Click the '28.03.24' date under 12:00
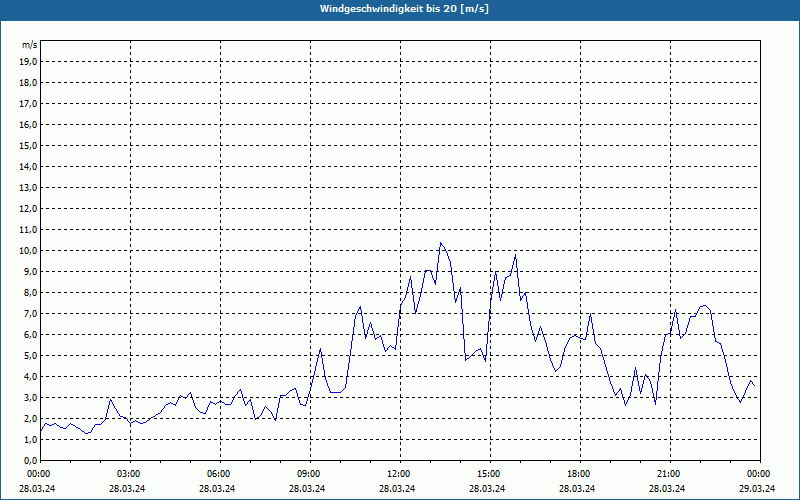Viewport: 800px width, 500px height. click(x=397, y=488)
